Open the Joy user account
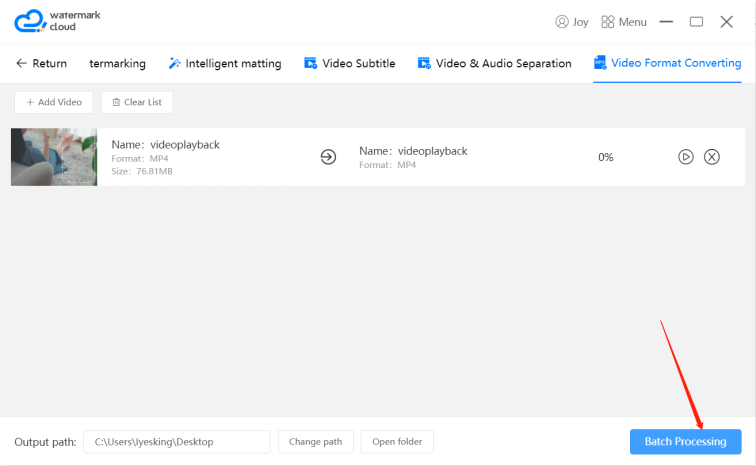This screenshot has height=466, width=756. [572, 22]
